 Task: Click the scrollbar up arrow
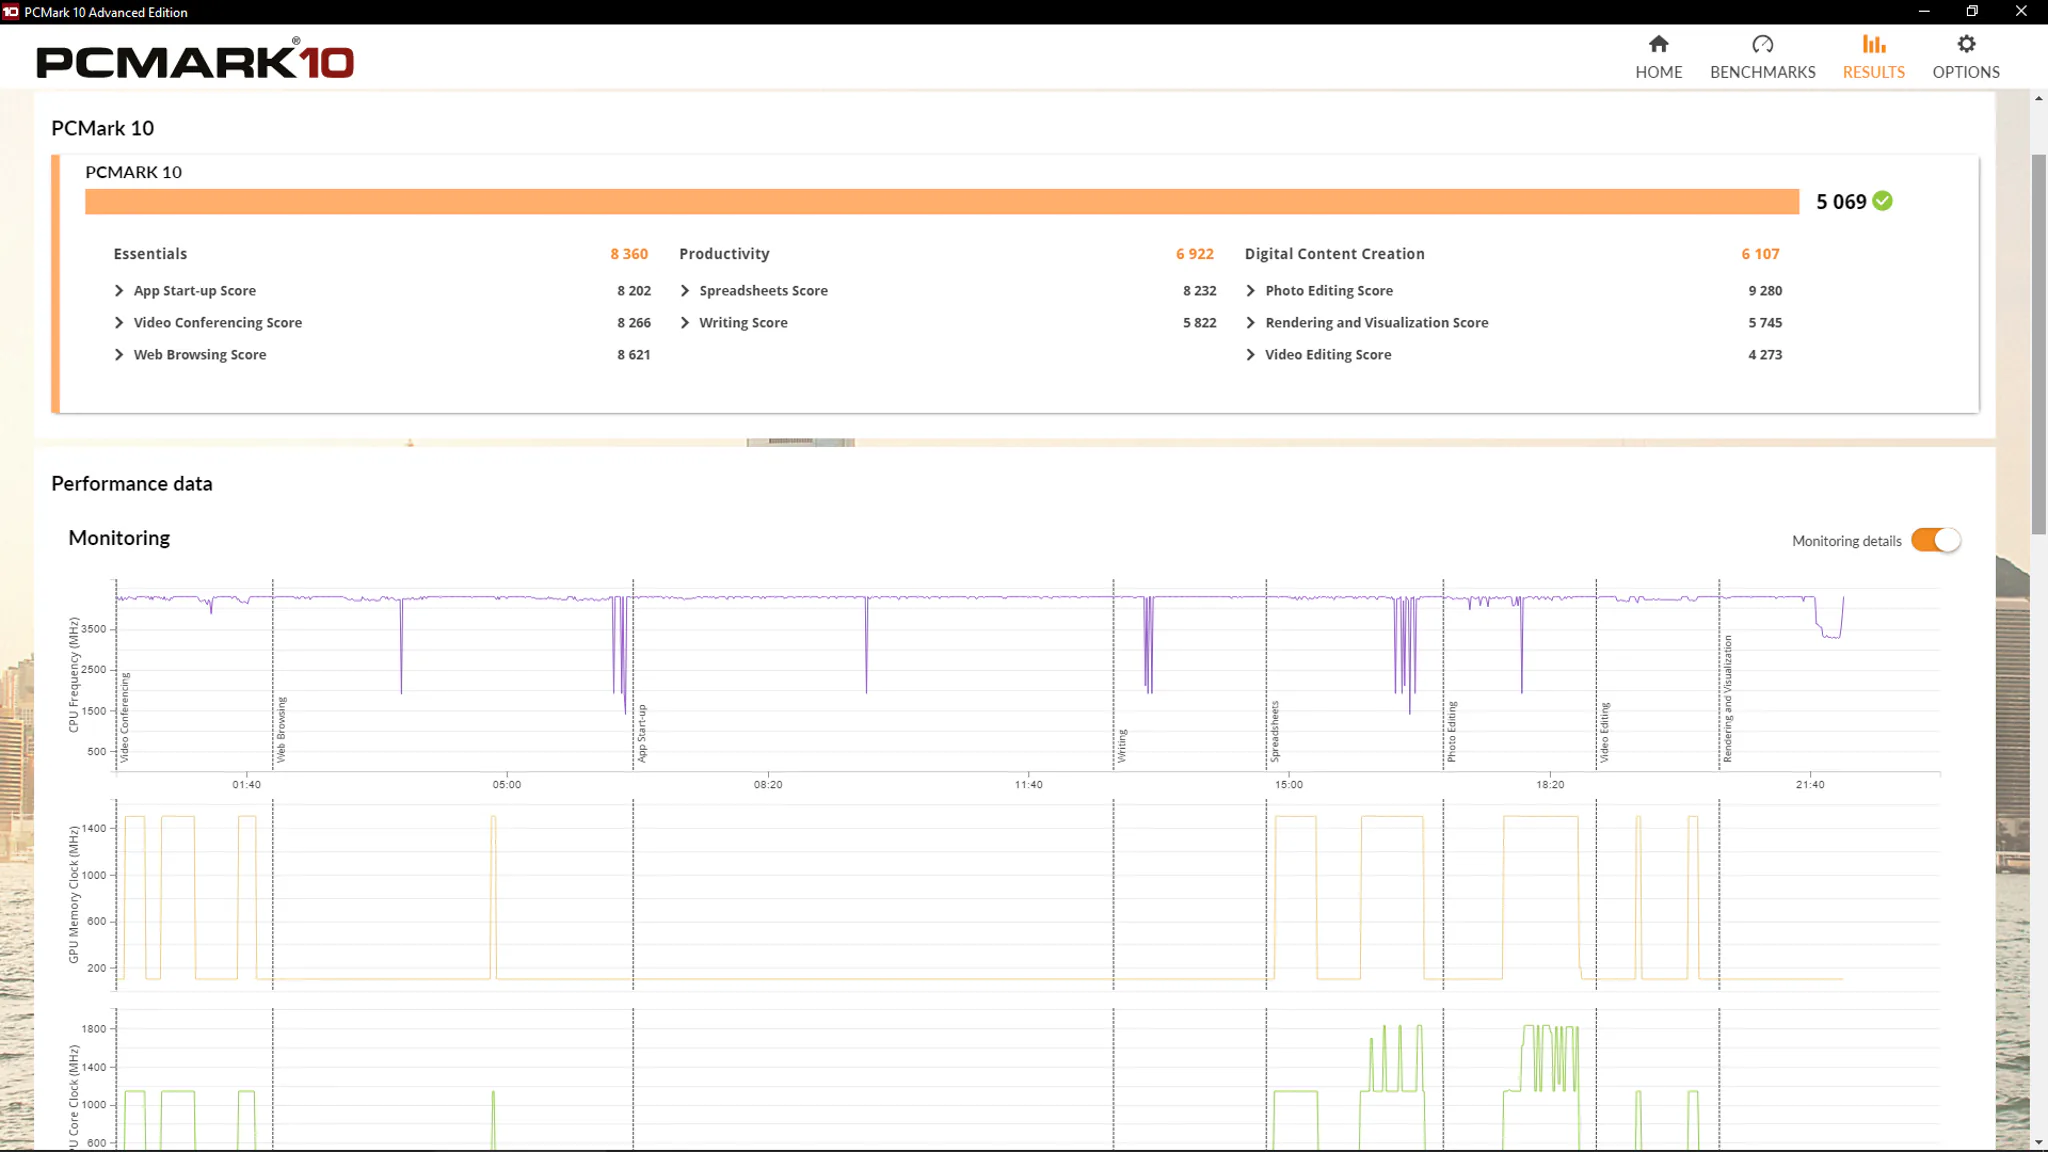click(x=2038, y=98)
